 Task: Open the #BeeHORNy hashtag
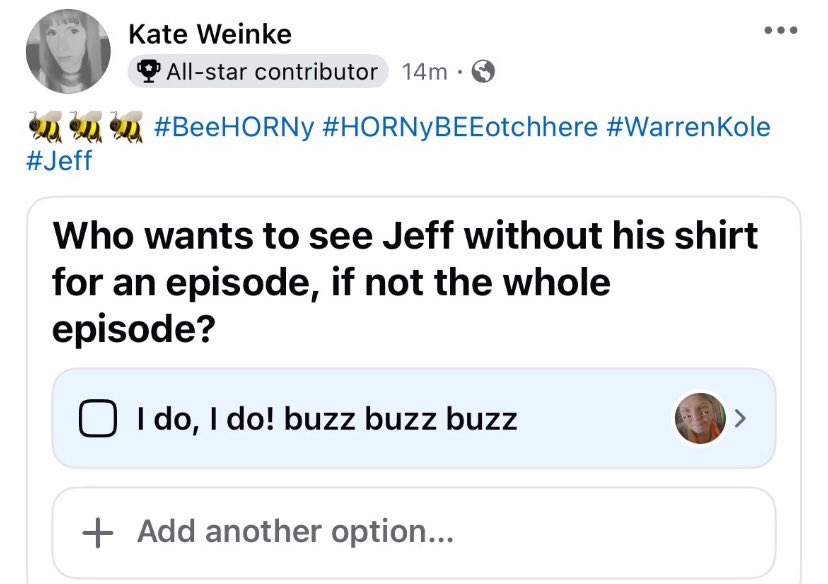[234, 127]
